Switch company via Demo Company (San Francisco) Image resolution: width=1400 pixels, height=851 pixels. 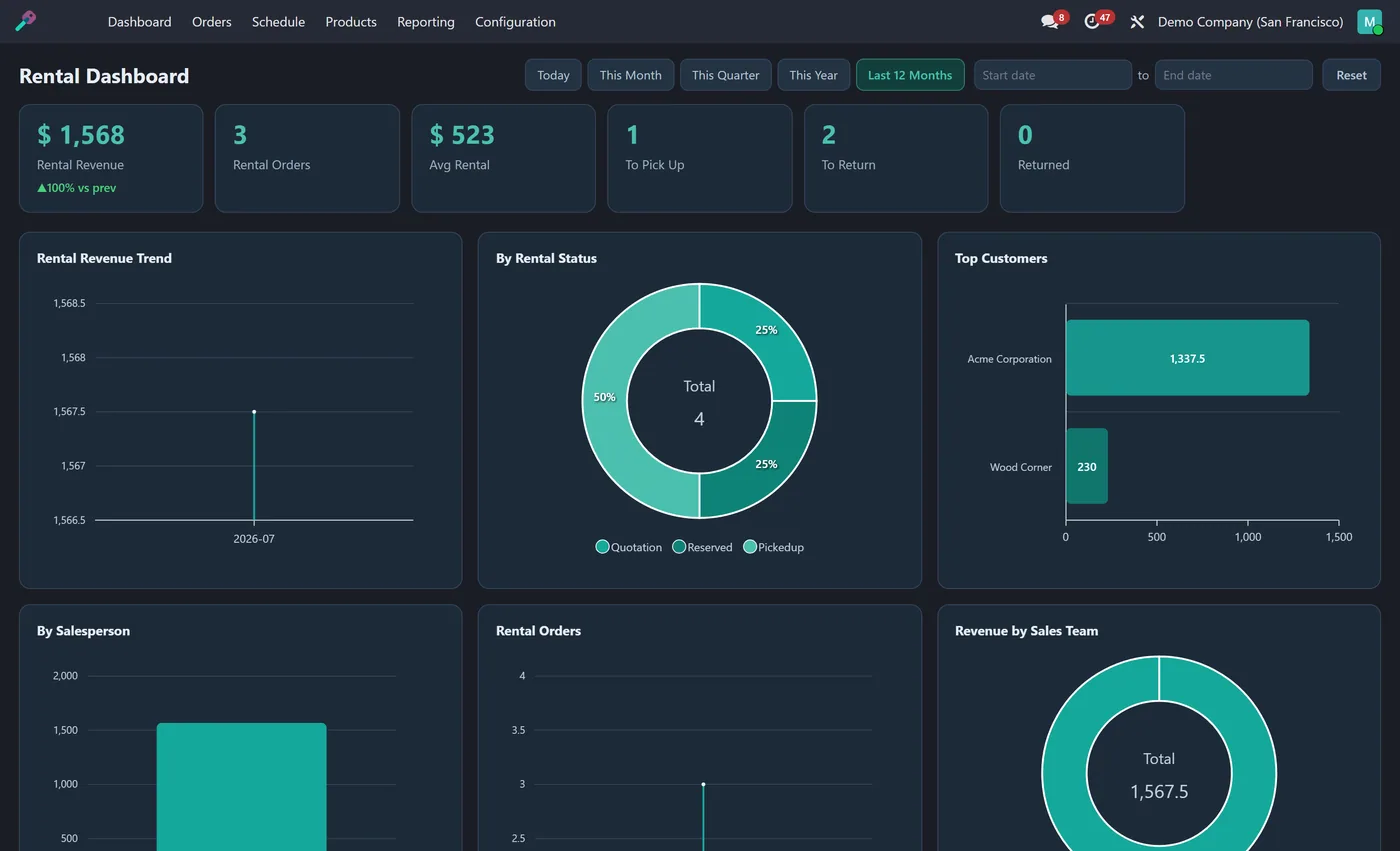[1250, 21]
